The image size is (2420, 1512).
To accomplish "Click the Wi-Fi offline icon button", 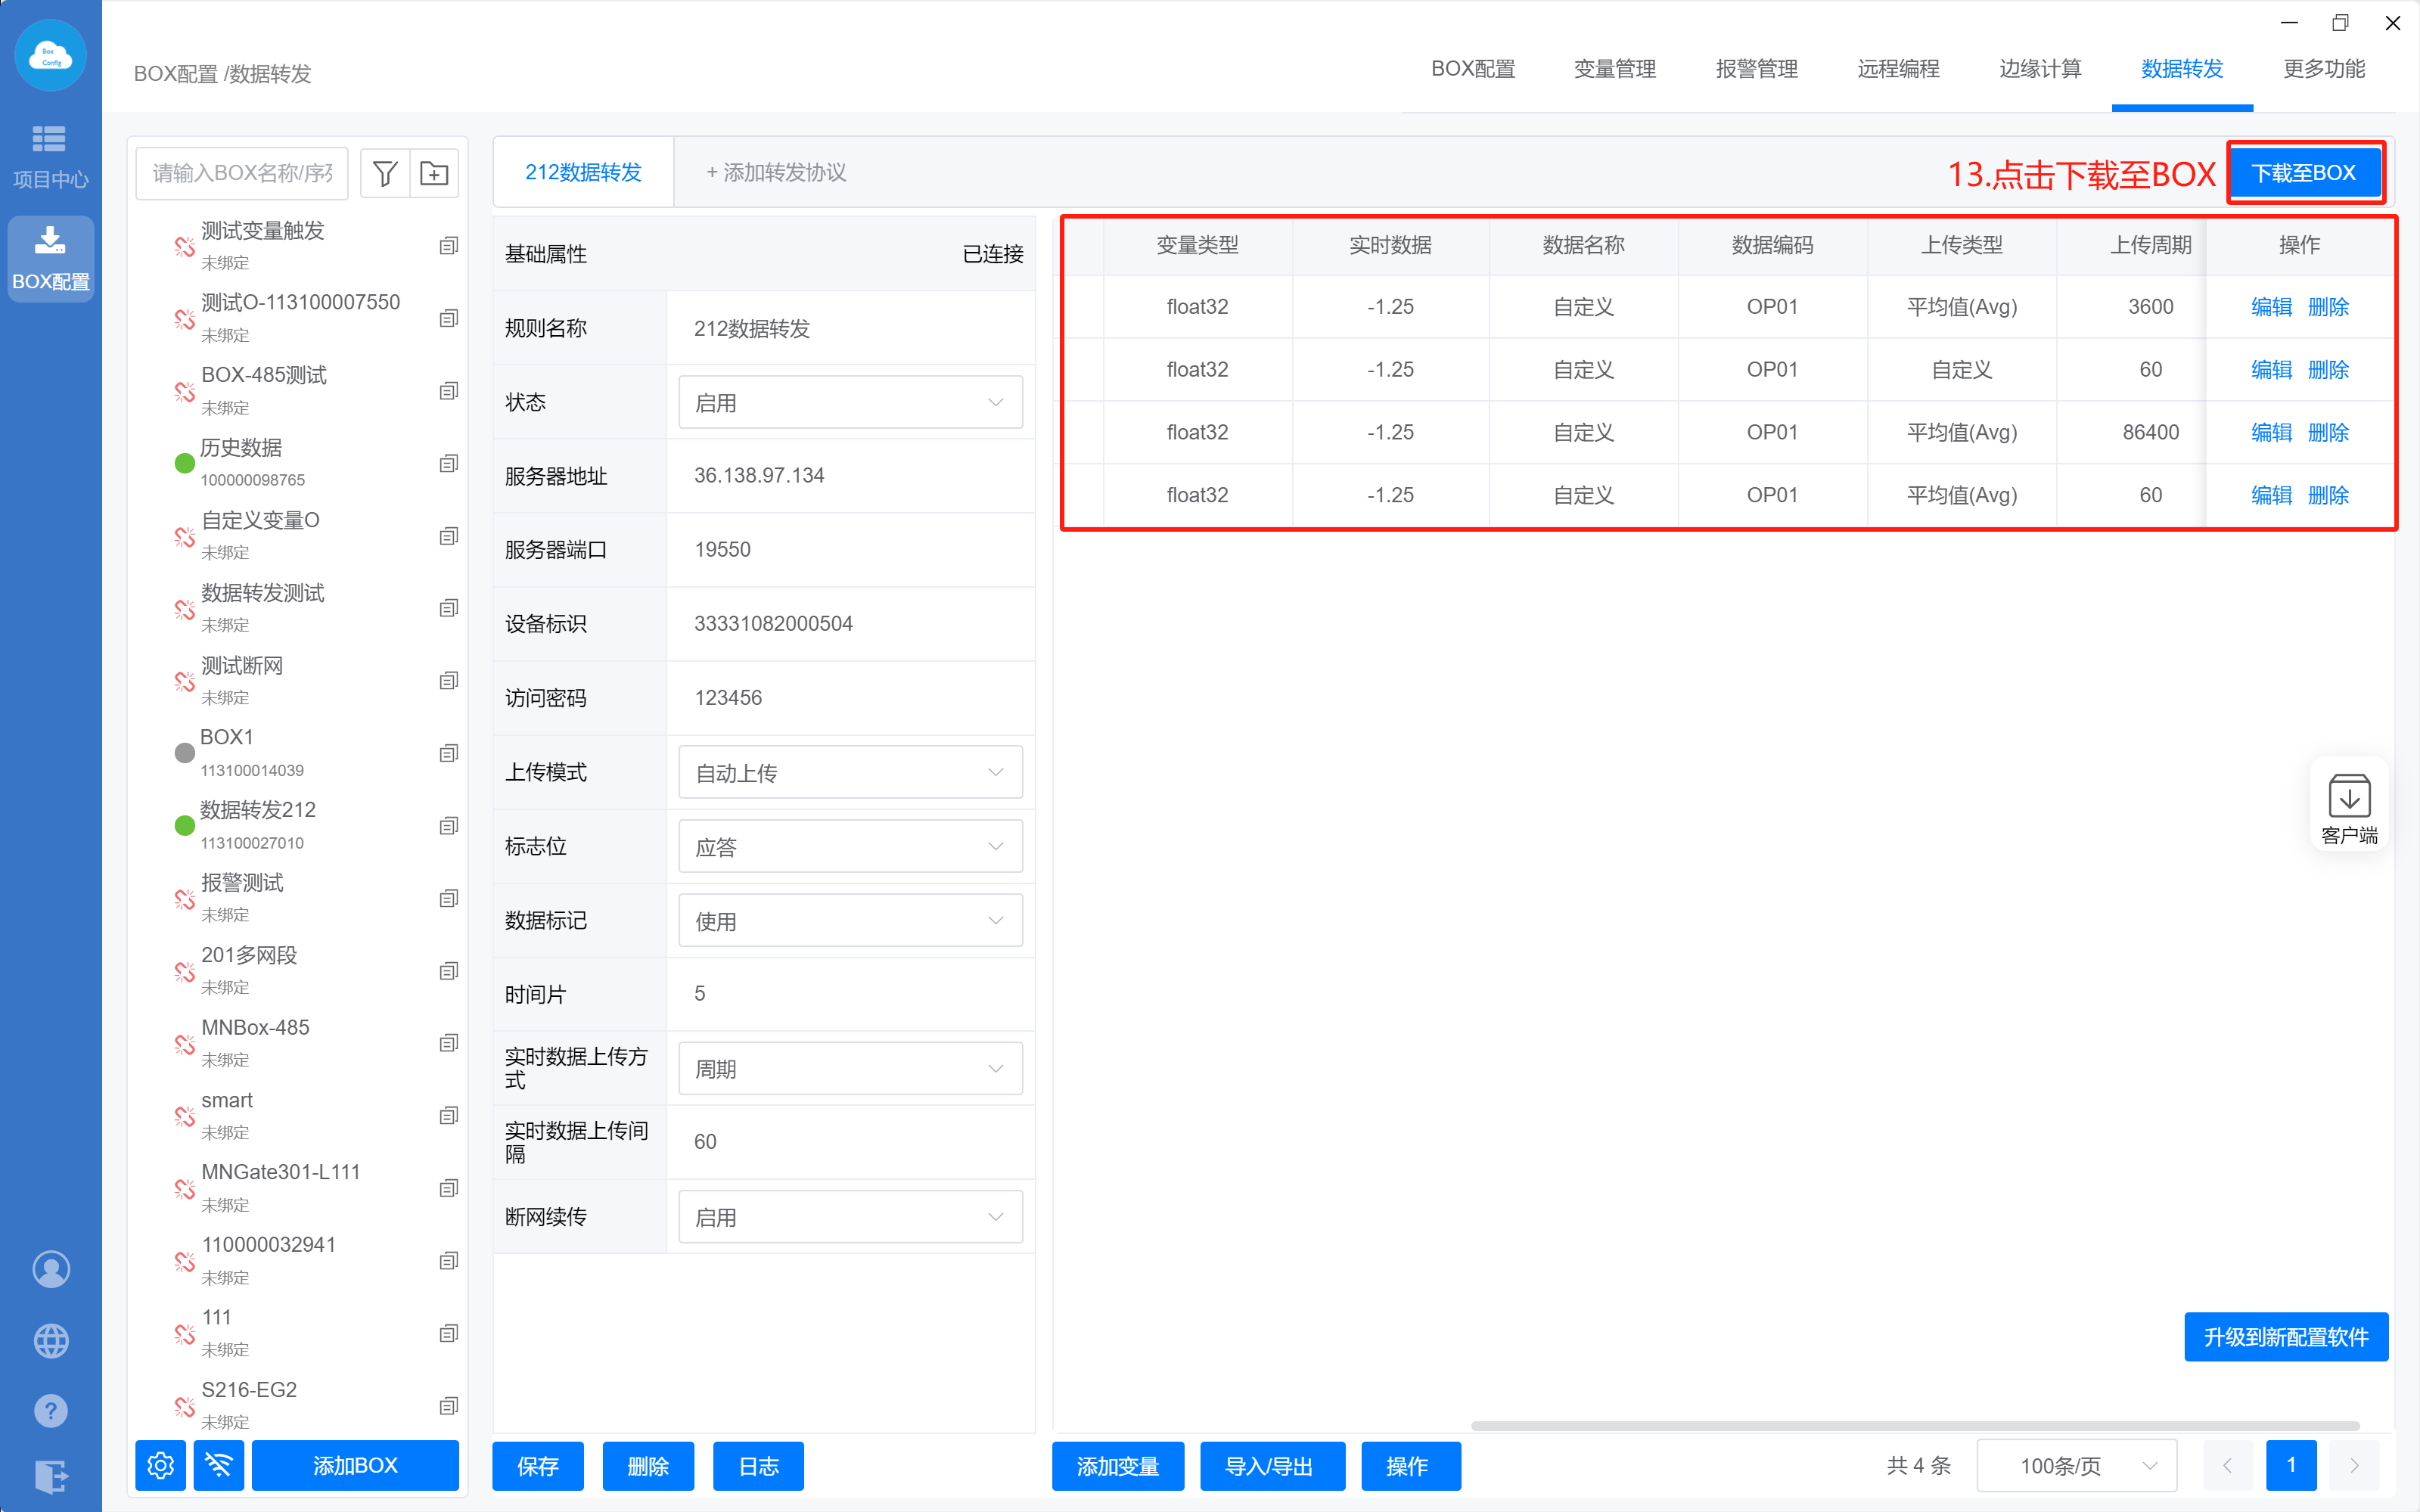I will tap(219, 1466).
